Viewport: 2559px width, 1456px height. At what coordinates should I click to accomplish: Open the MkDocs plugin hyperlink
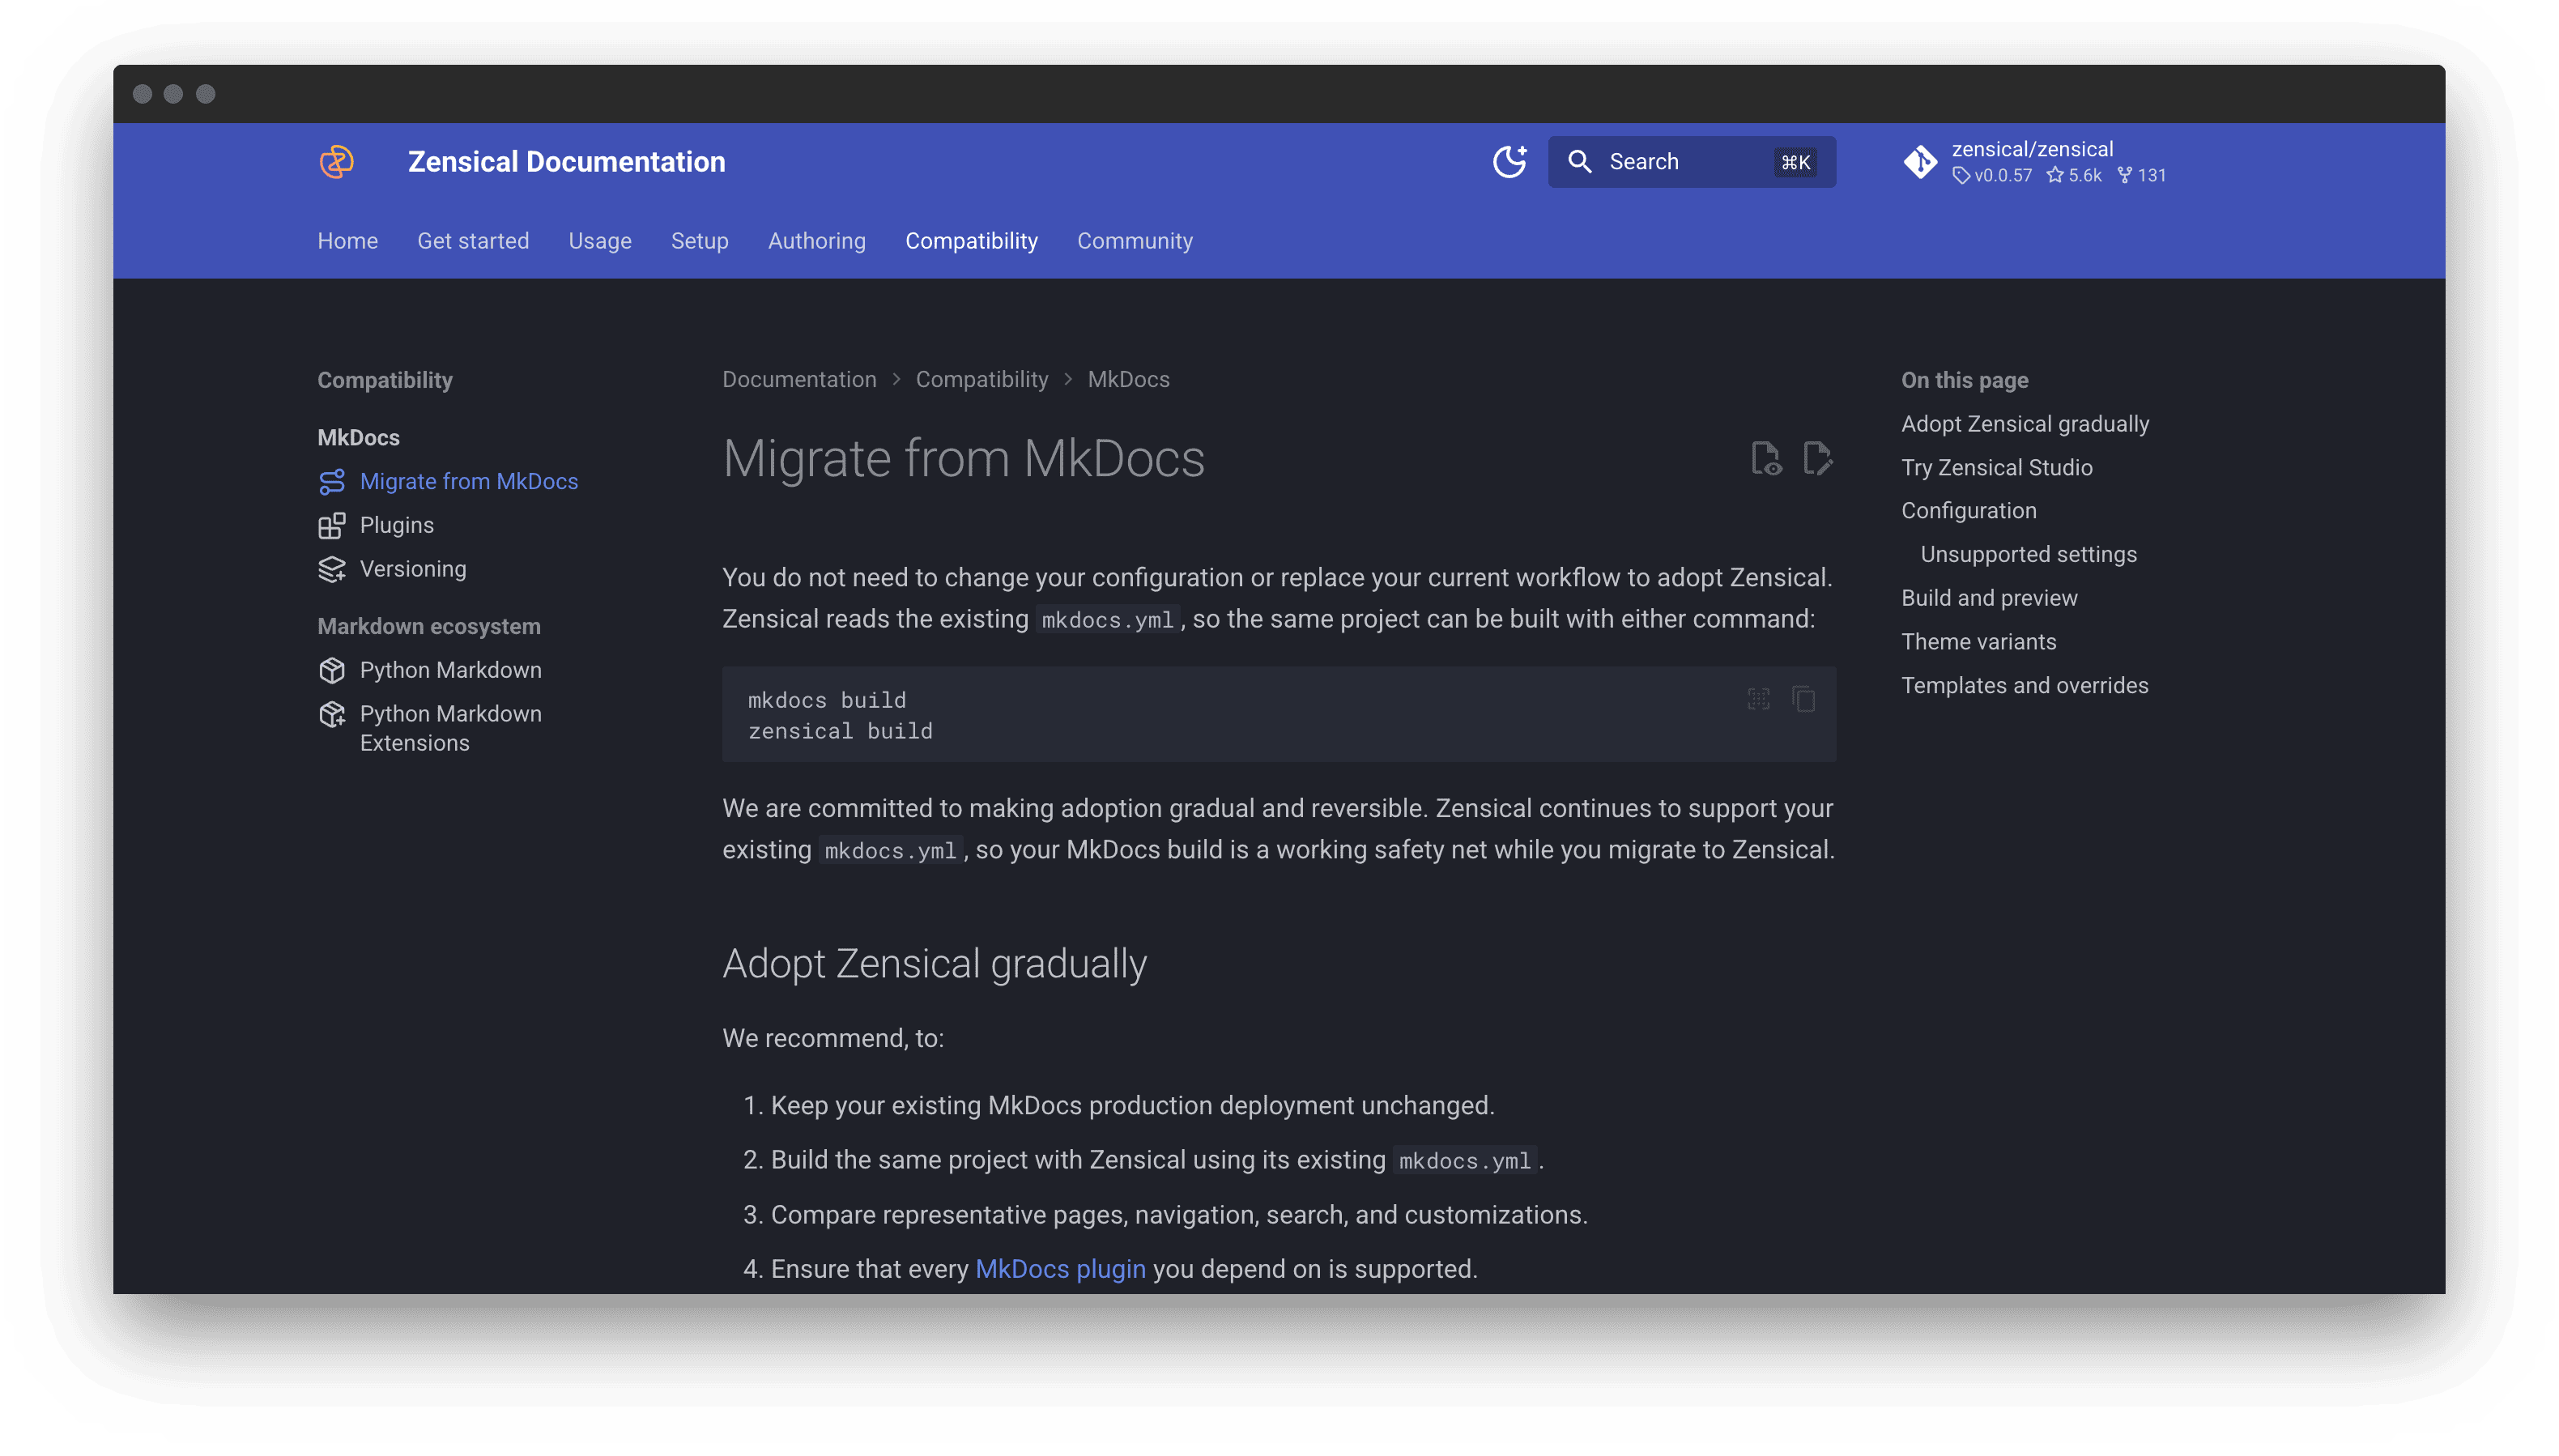click(1060, 1269)
